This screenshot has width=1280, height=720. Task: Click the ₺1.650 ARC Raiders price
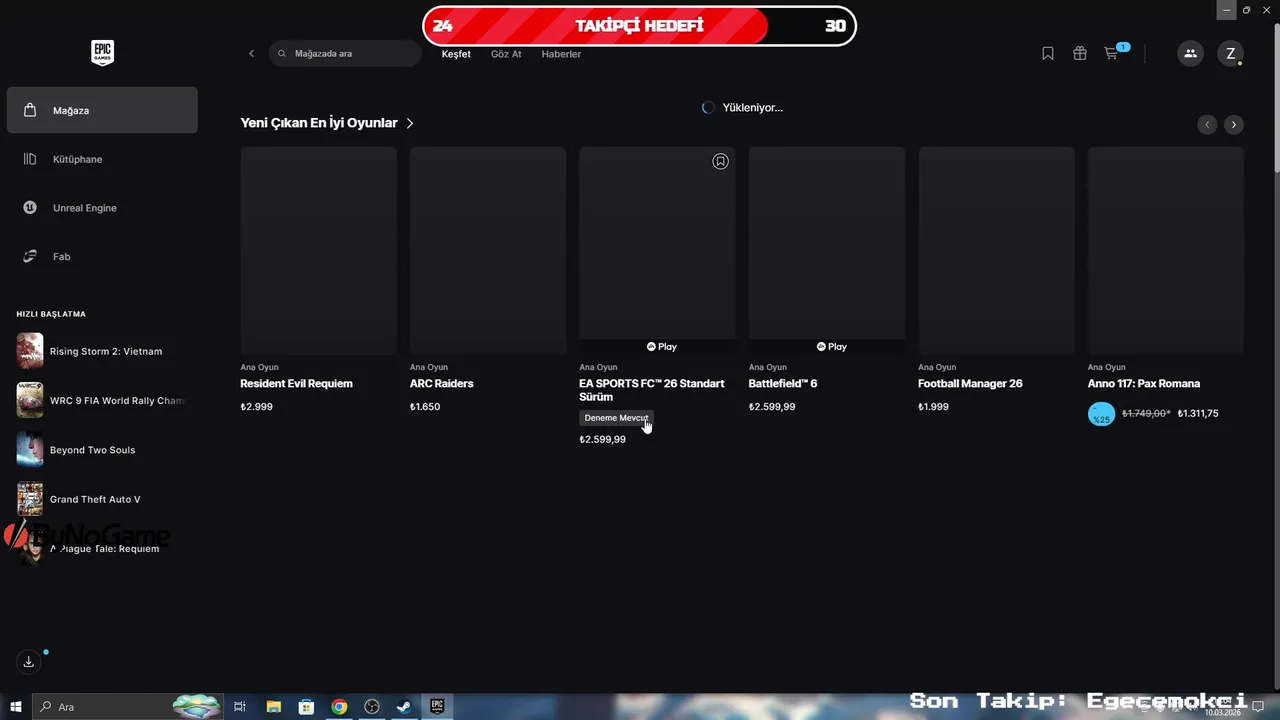point(425,407)
